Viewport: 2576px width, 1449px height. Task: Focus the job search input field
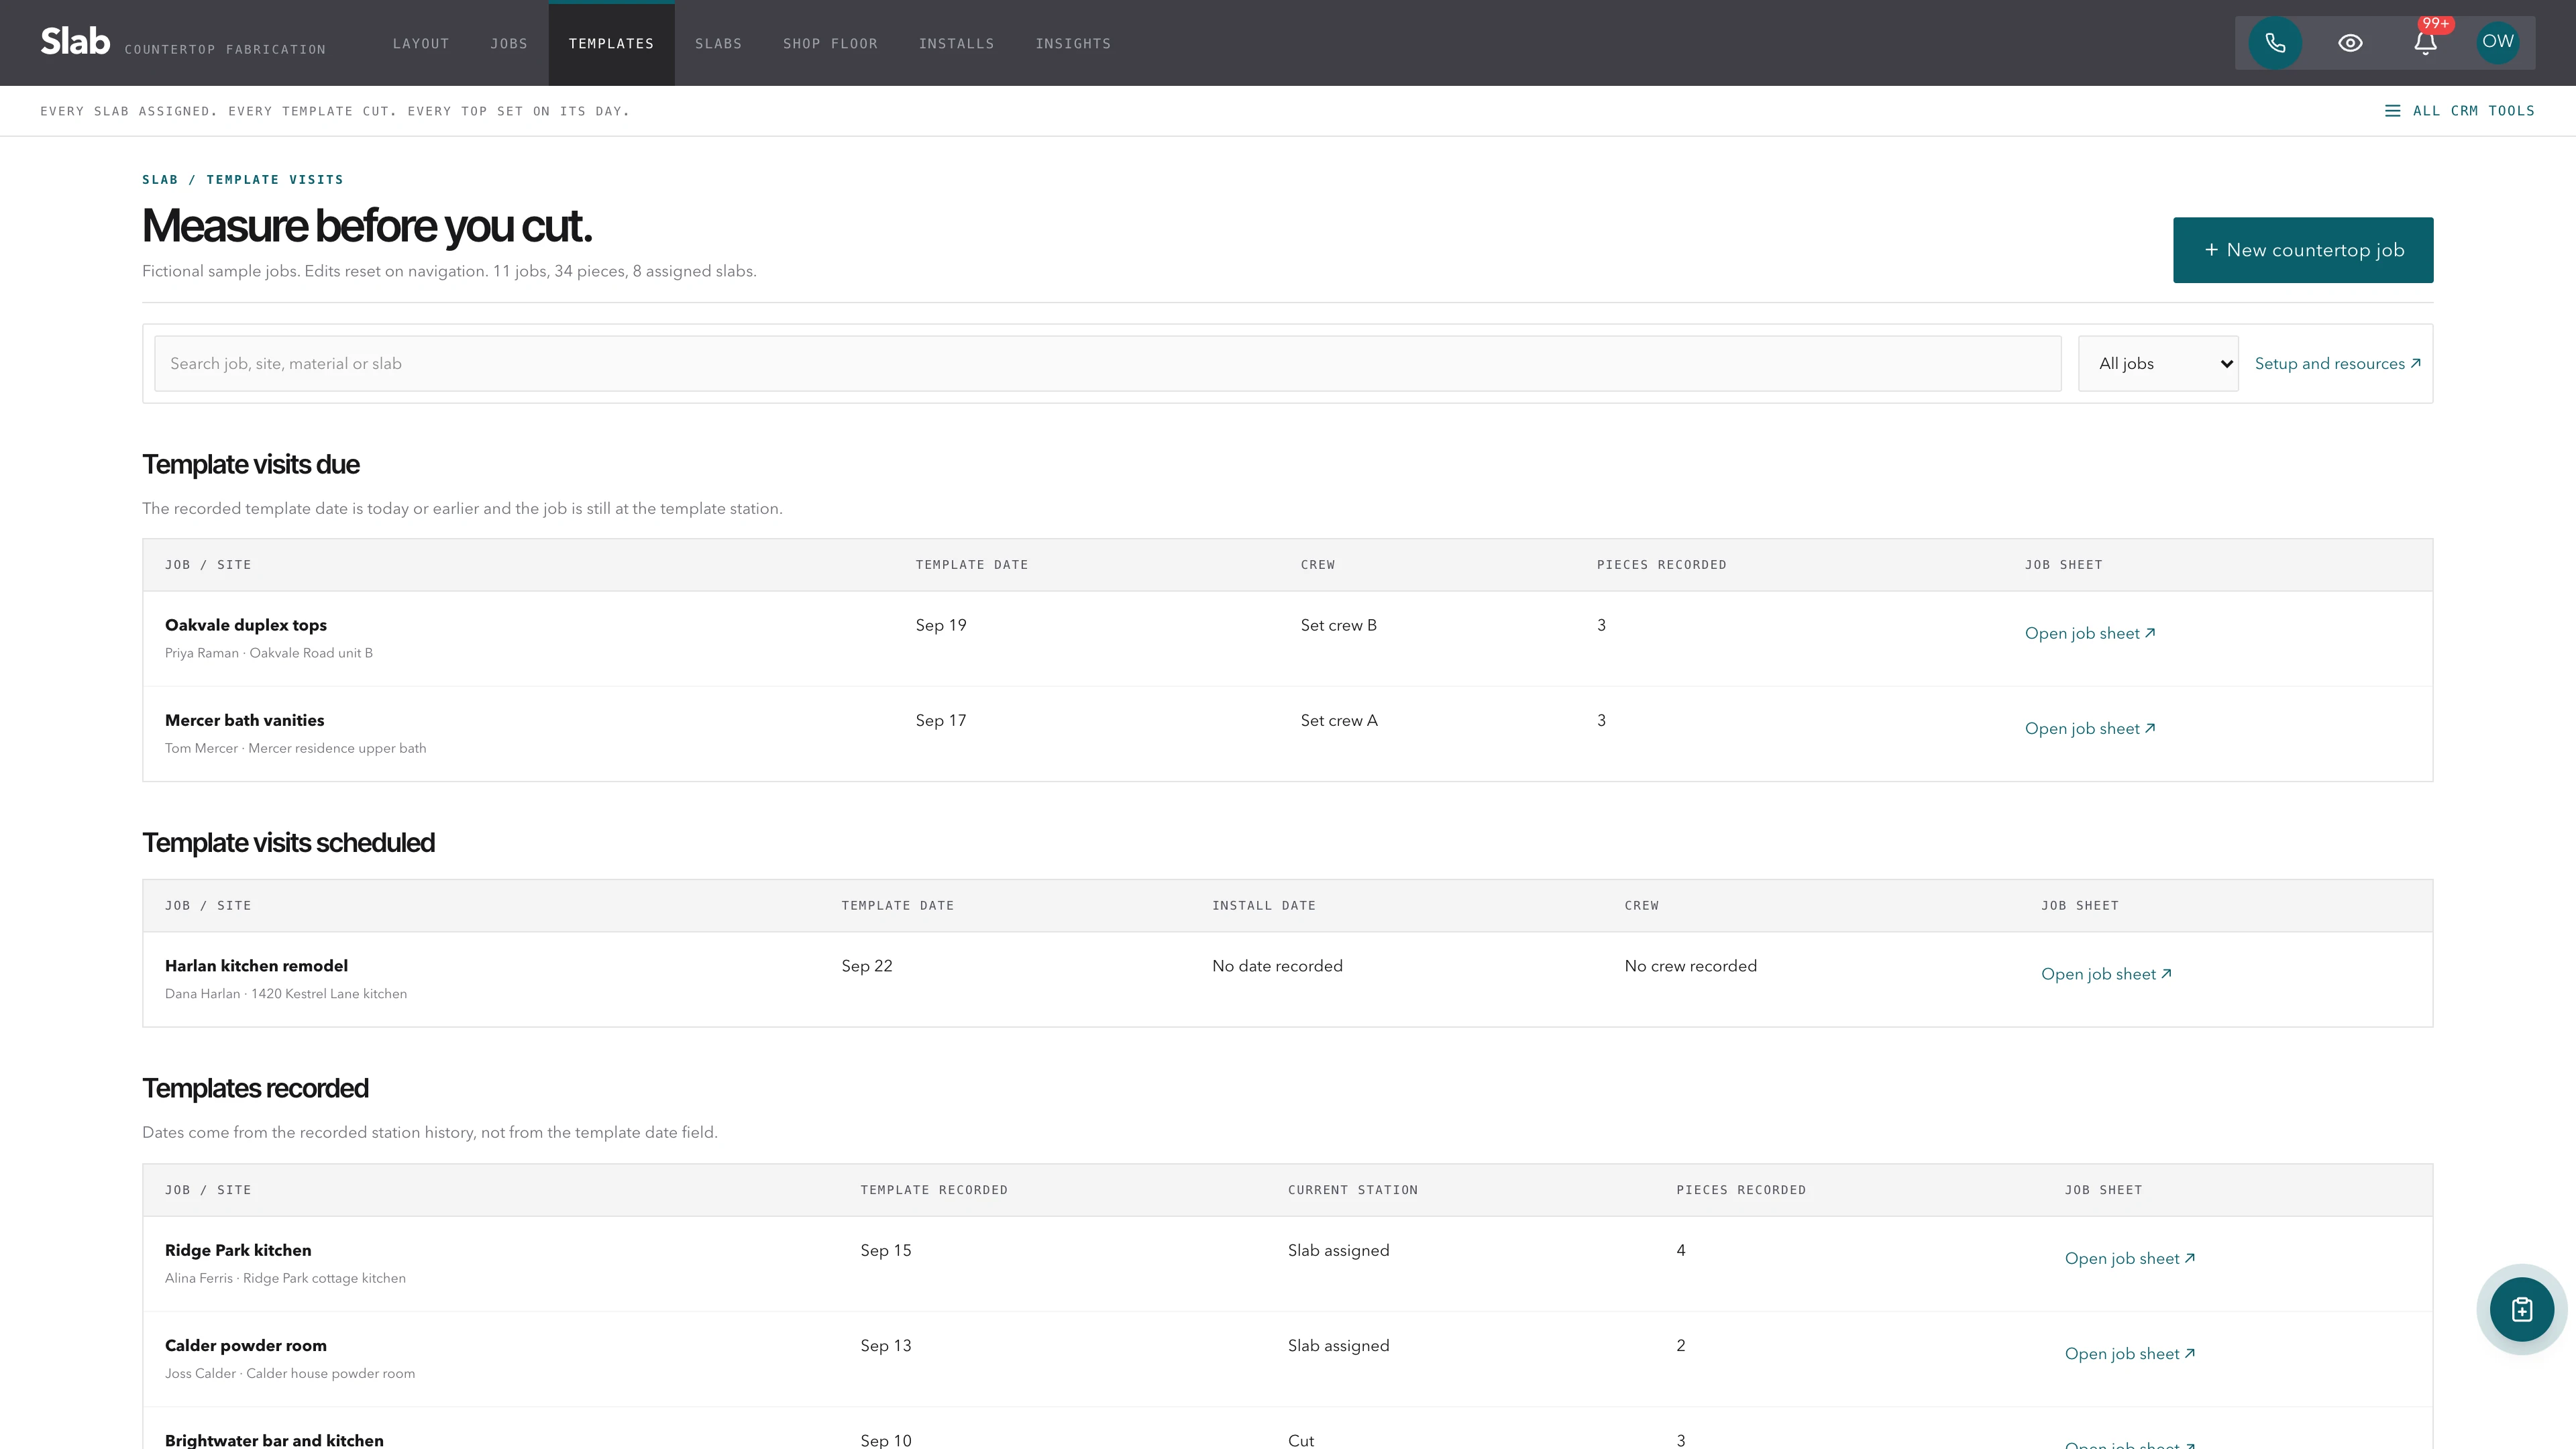coord(1107,364)
